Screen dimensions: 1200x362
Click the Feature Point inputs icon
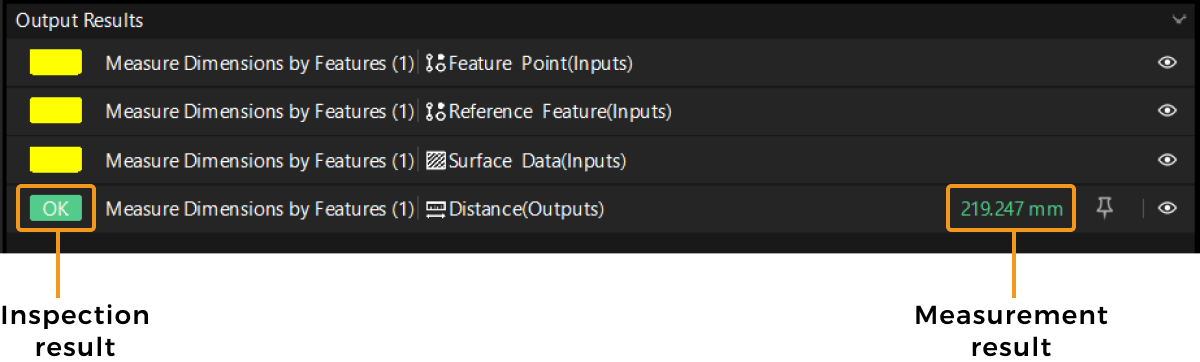pyautogui.click(x=435, y=64)
